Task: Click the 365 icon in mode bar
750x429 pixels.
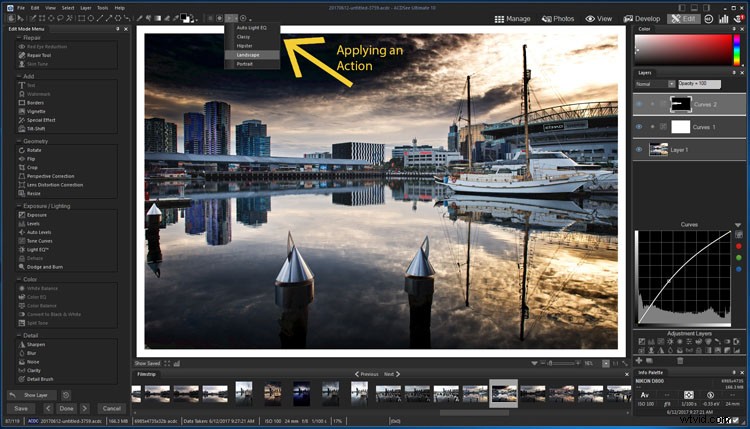Action: click(708, 19)
